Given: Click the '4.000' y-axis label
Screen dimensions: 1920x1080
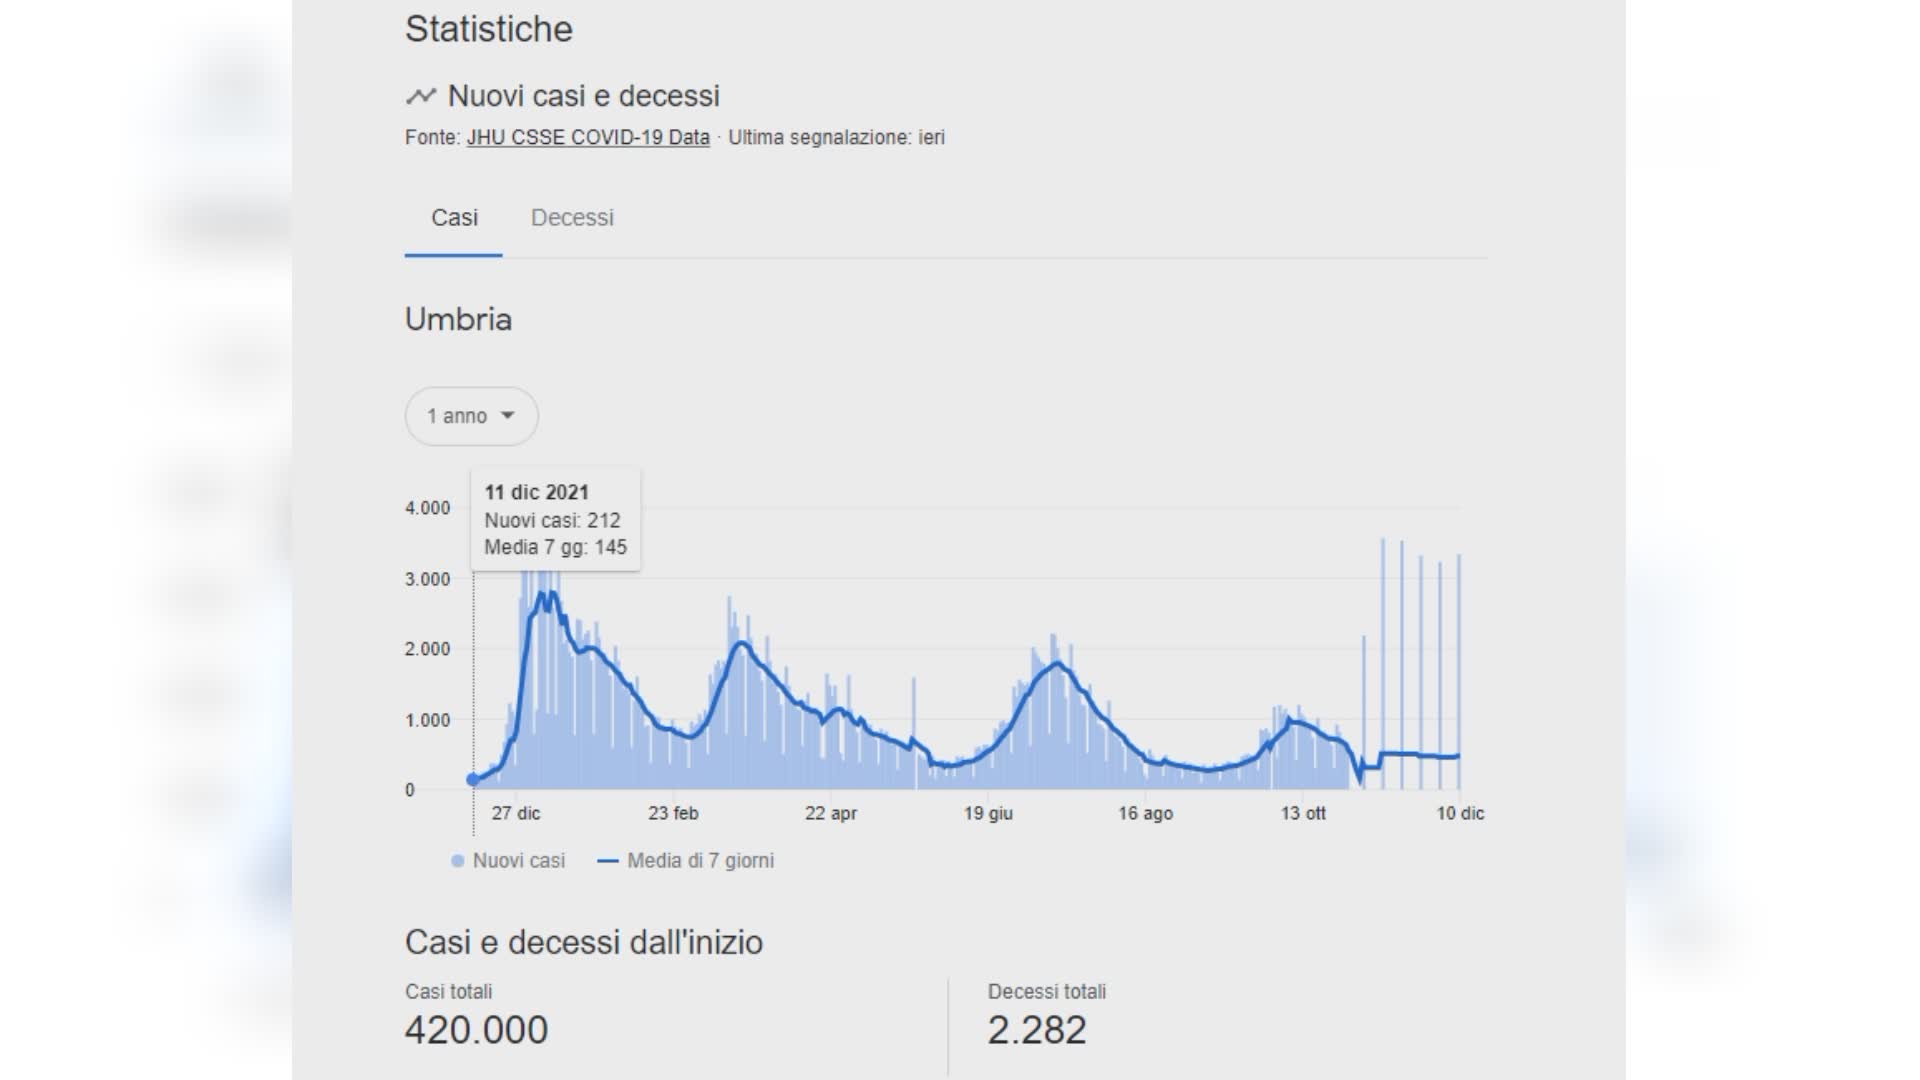Looking at the screenshot, I should (427, 508).
